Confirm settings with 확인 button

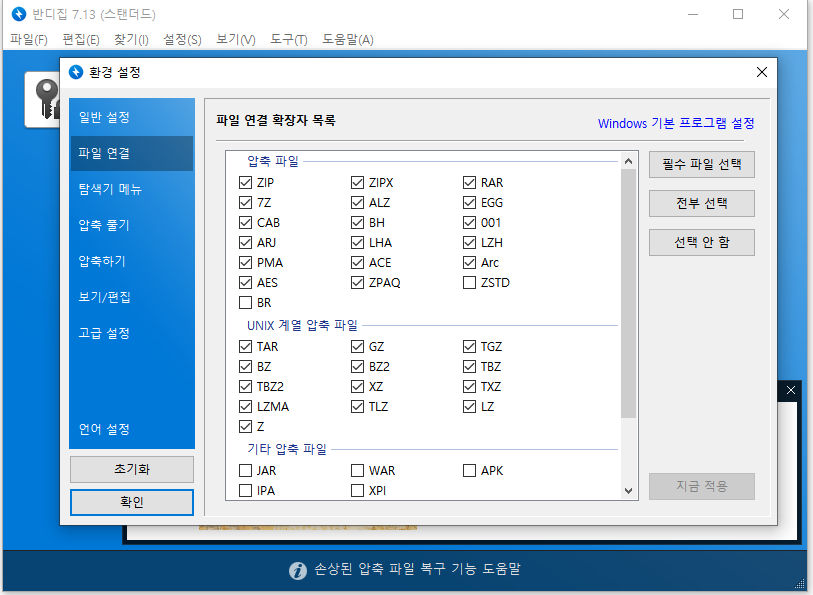[132, 502]
